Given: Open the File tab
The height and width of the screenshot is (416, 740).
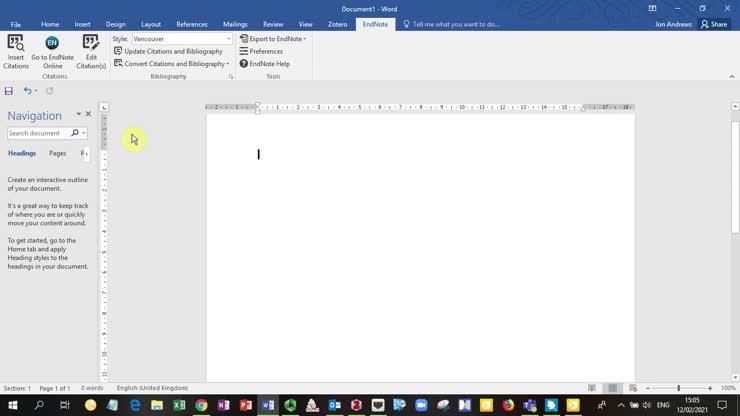Looking at the screenshot, I should point(16,24).
